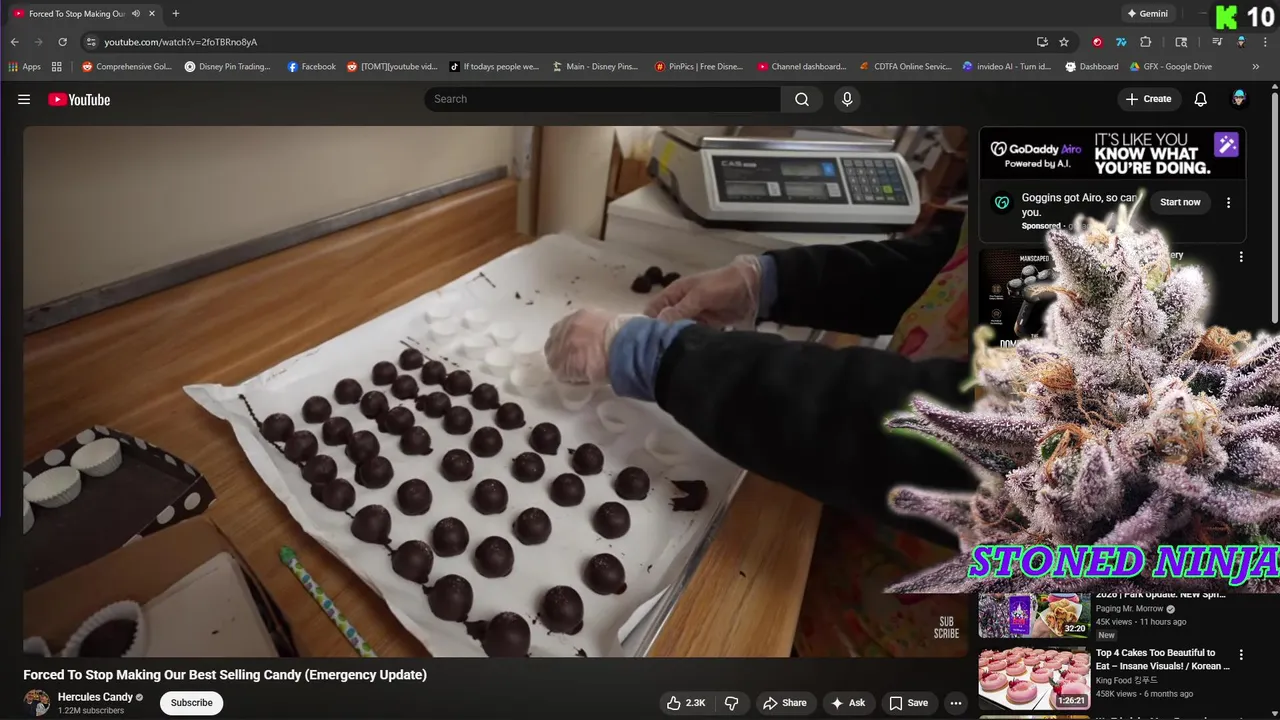Open Hercules Candy channel name link
Image resolution: width=1280 pixels, height=720 pixels.
coord(95,697)
